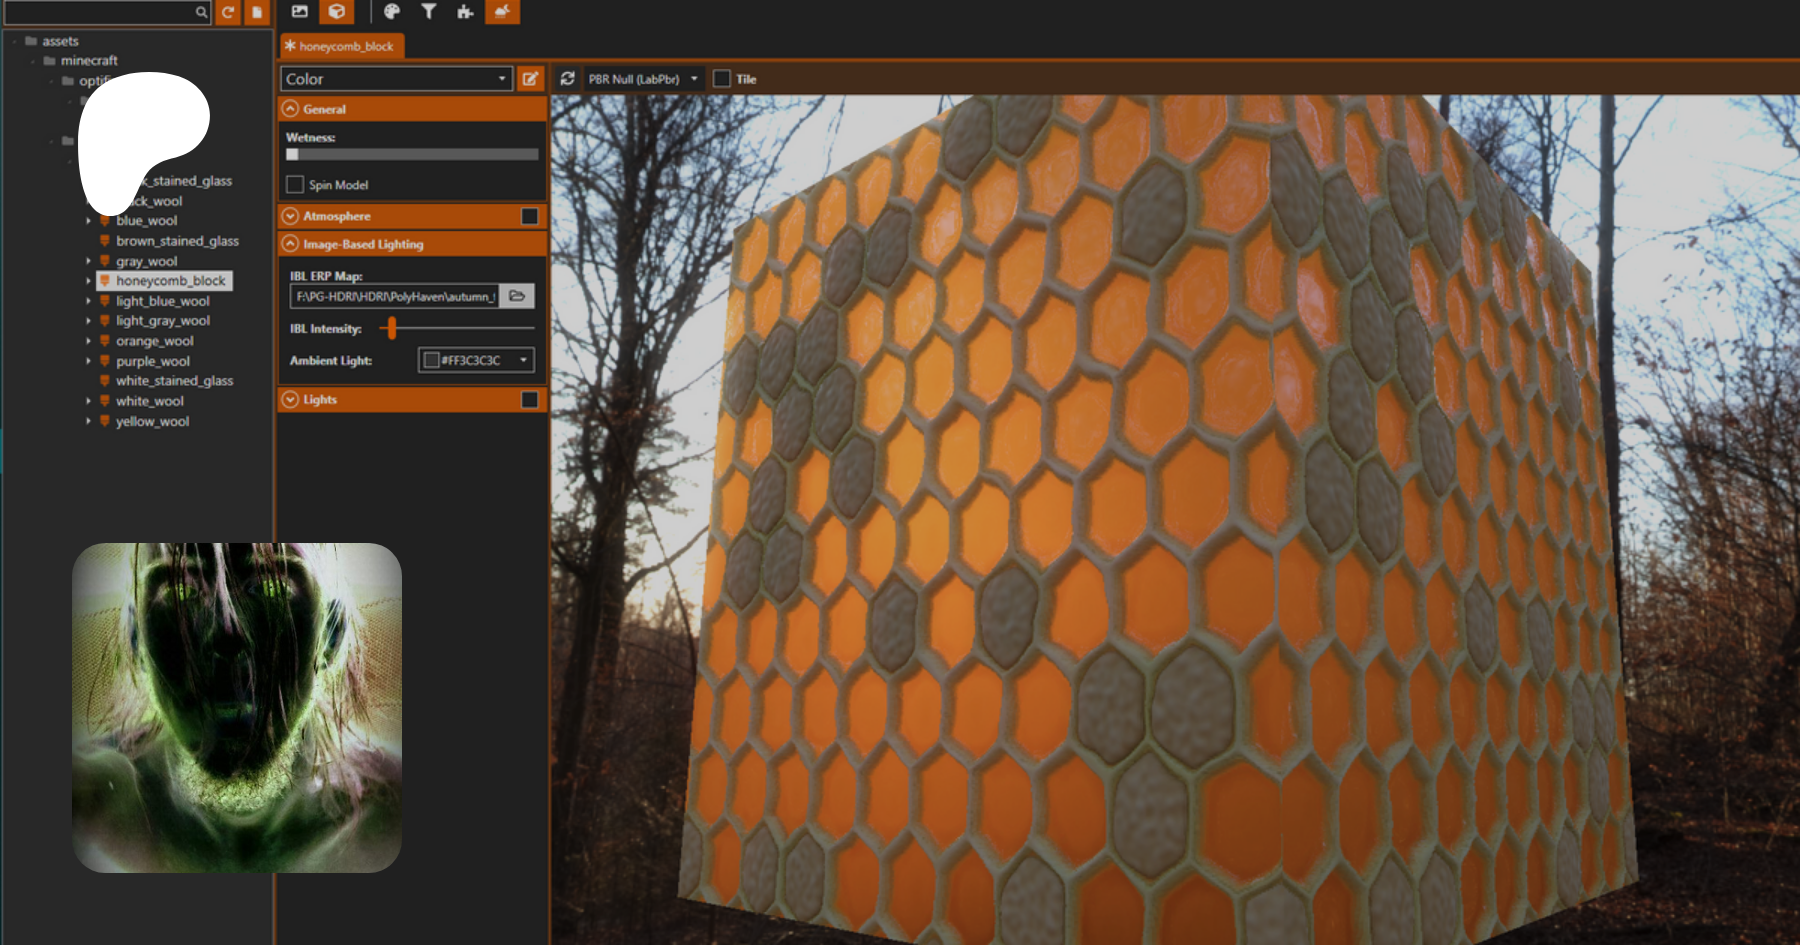Screen dimensions: 1800x945
Task: Enable the Tile checkbox
Action: [722, 79]
